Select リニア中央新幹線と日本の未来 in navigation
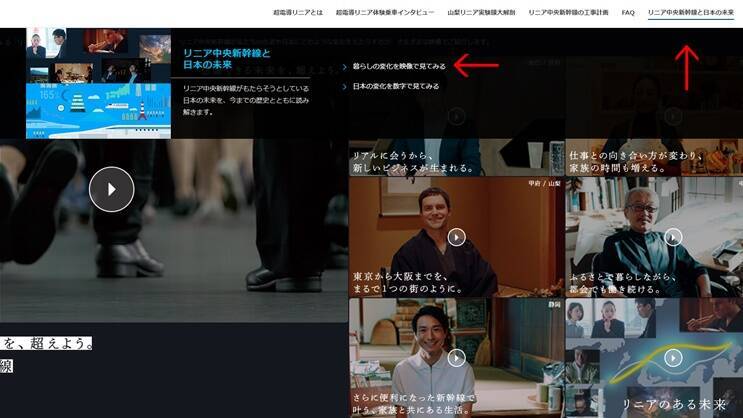 (x=690, y=12)
